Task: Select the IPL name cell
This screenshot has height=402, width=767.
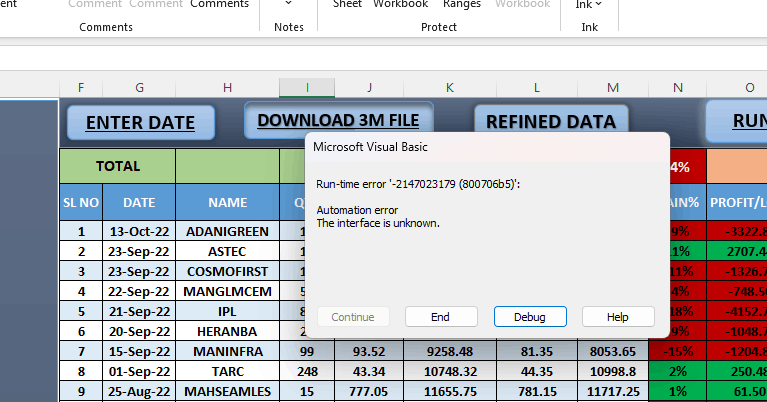Action: coord(227,312)
